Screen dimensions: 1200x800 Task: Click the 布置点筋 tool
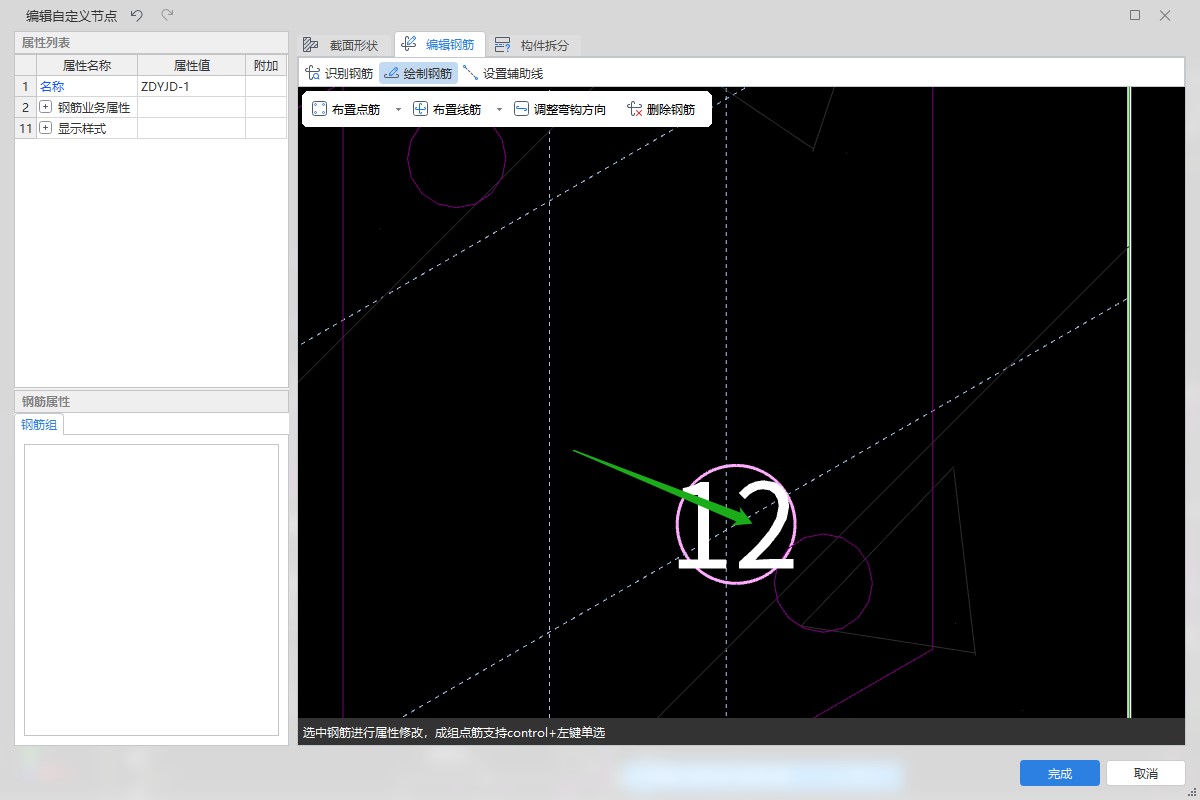click(346, 110)
